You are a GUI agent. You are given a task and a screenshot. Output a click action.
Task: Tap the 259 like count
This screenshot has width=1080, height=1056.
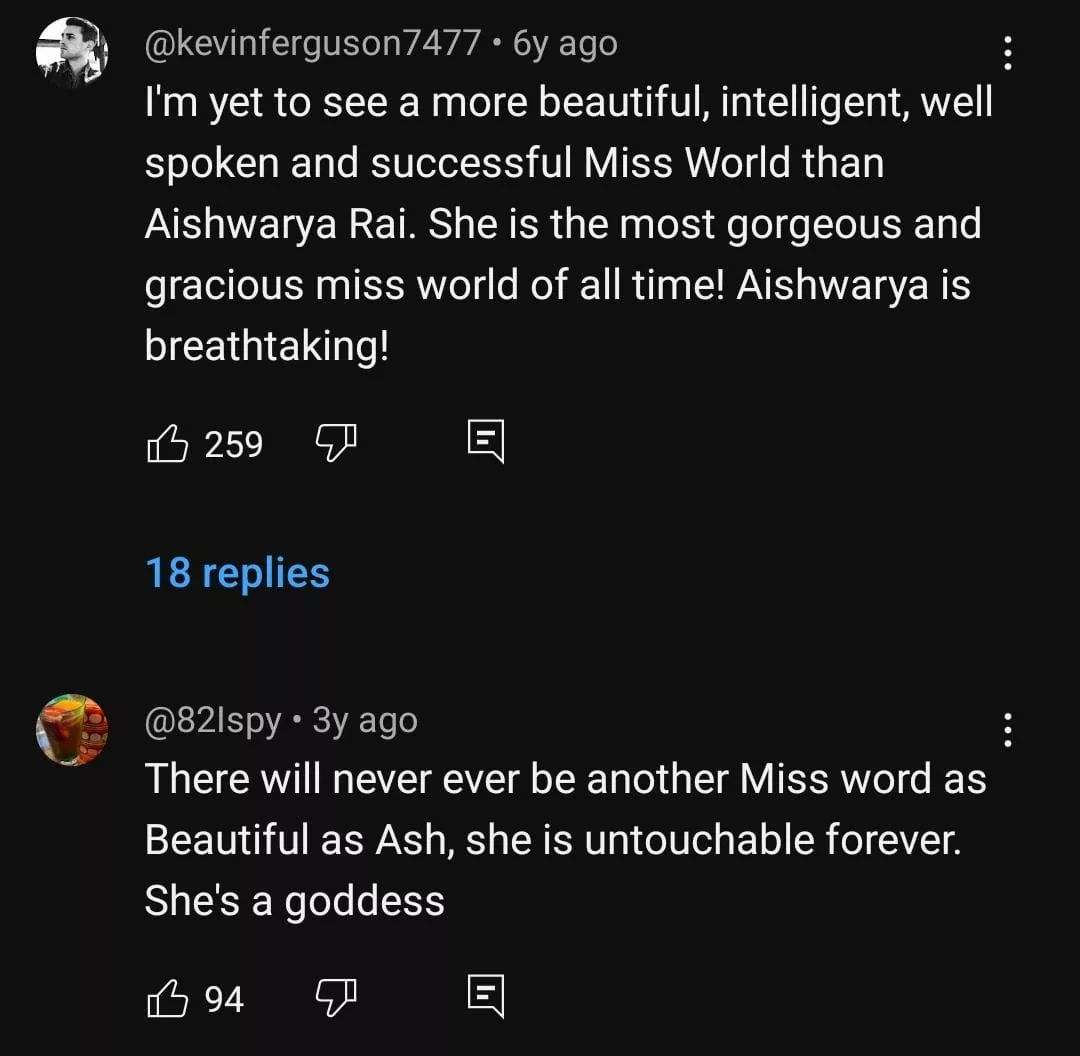click(x=233, y=443)
